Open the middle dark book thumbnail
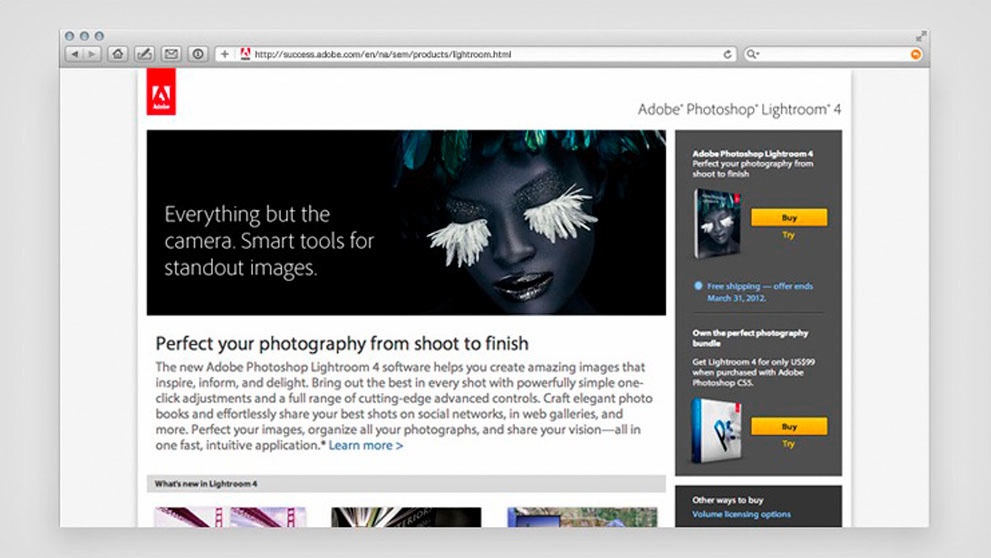 (x=406, y=517)
